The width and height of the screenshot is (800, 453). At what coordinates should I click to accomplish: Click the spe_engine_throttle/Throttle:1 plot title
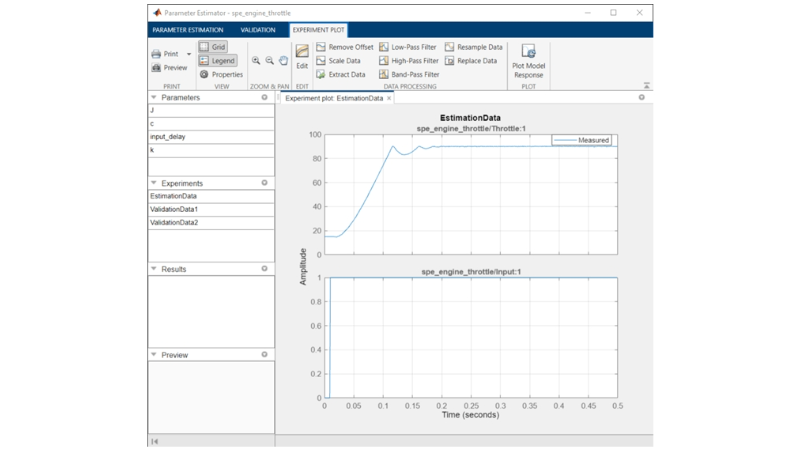pyautogui.click(x=471, y=129)
